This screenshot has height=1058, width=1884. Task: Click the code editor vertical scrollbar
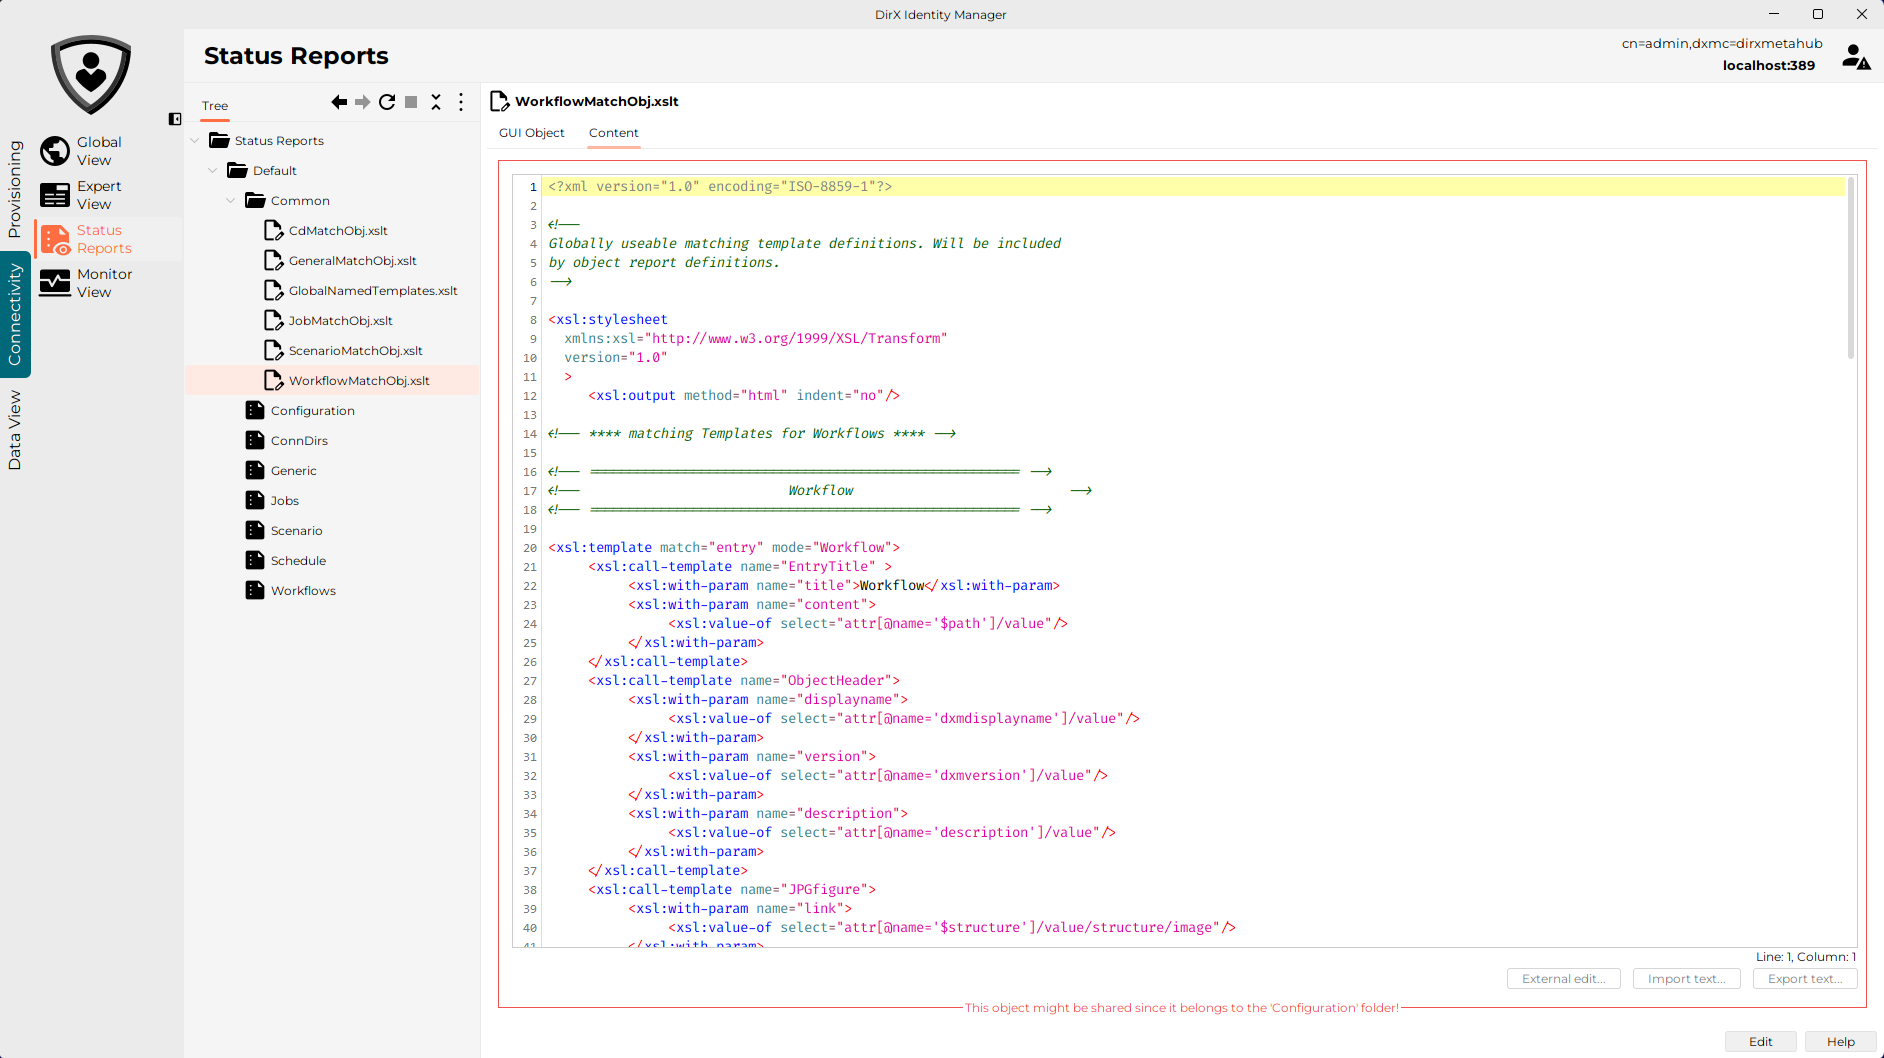1850,268
